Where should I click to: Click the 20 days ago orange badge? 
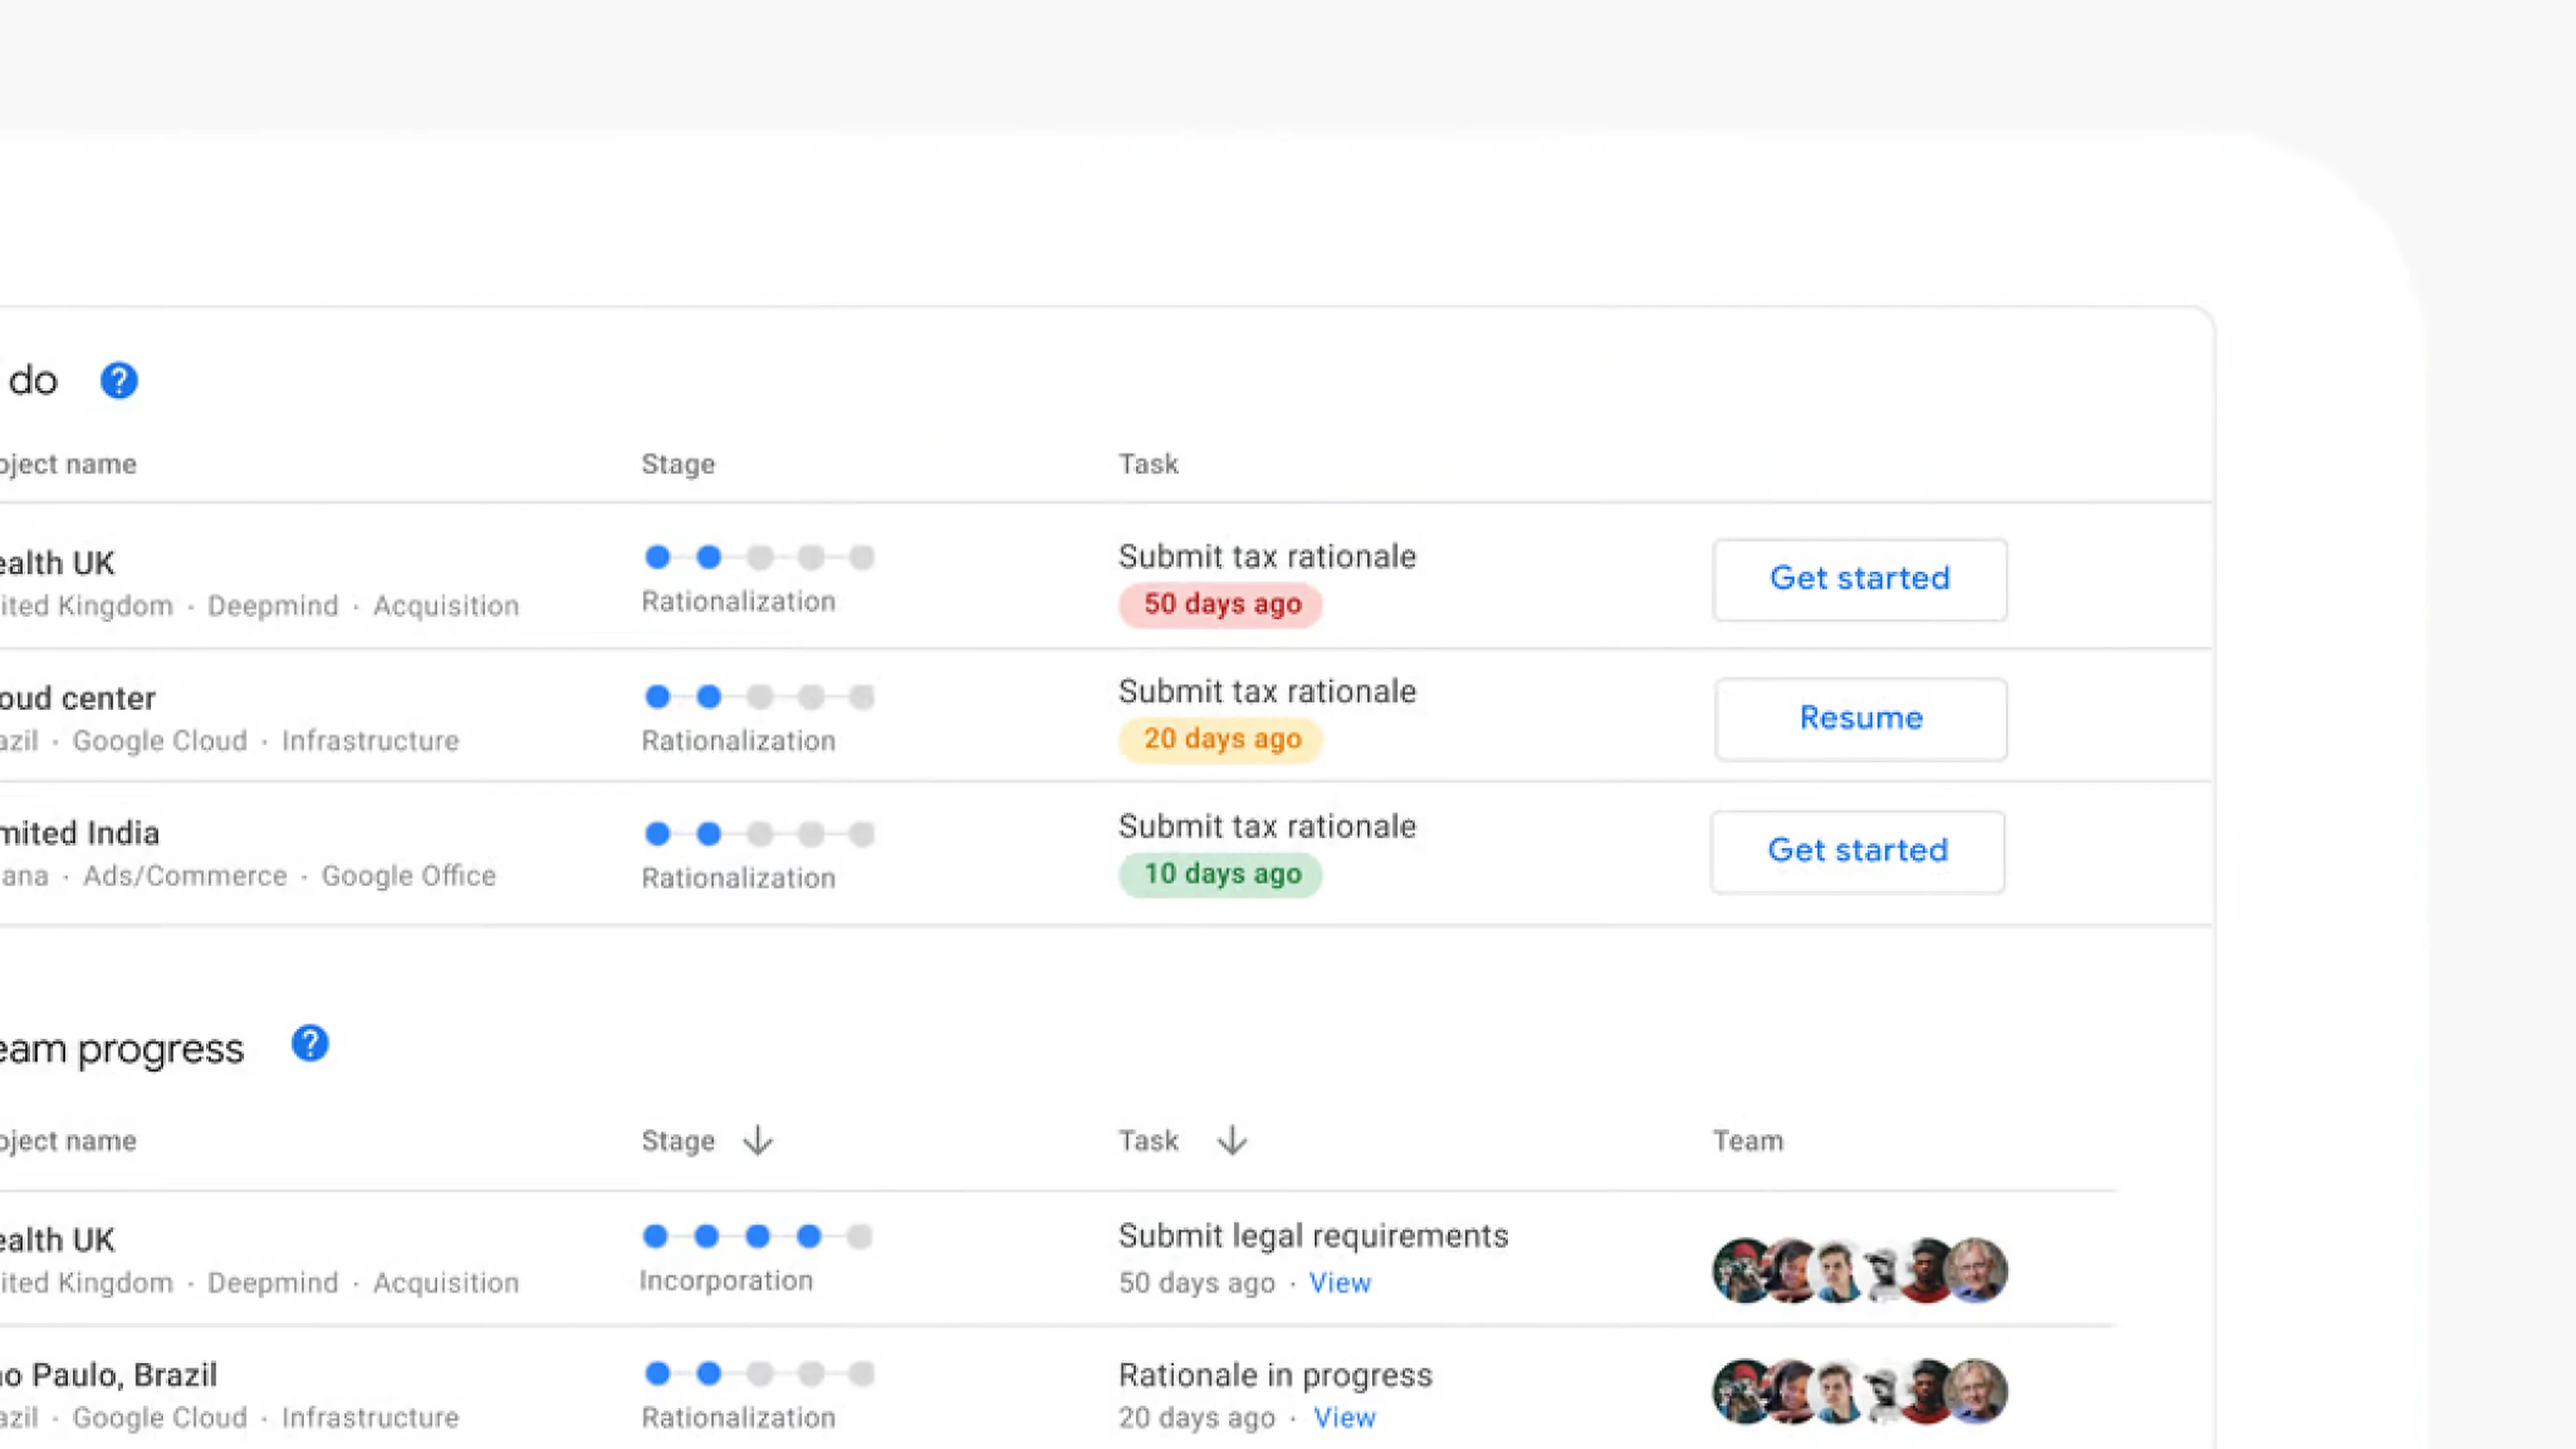pos(1220,739)
